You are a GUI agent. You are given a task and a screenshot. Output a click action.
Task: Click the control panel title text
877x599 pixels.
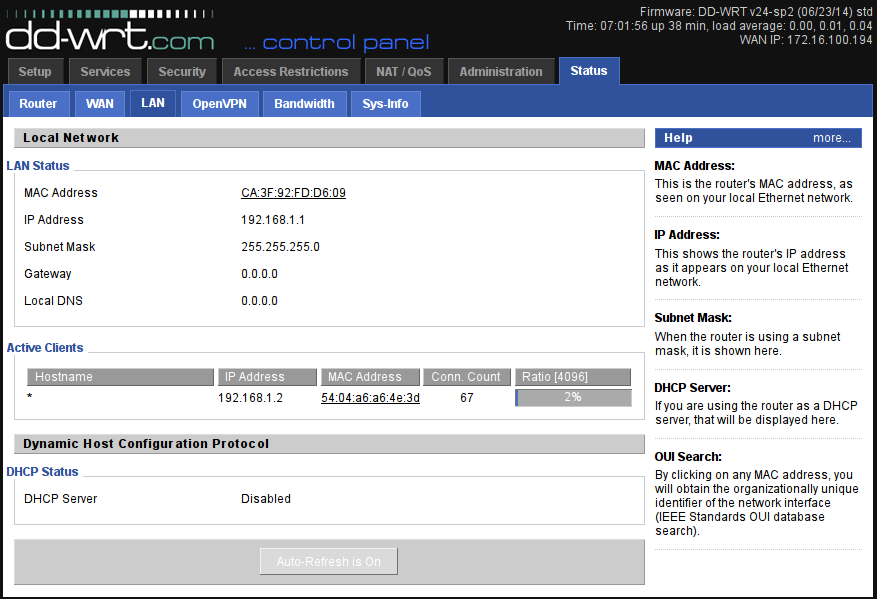tap(337, 43)
